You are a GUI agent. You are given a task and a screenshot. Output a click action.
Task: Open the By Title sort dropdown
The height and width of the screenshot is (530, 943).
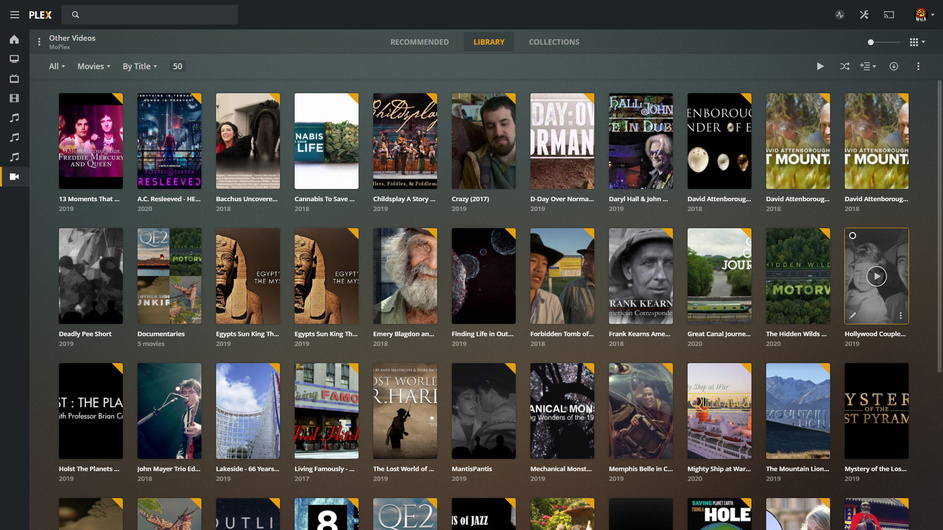140,66
